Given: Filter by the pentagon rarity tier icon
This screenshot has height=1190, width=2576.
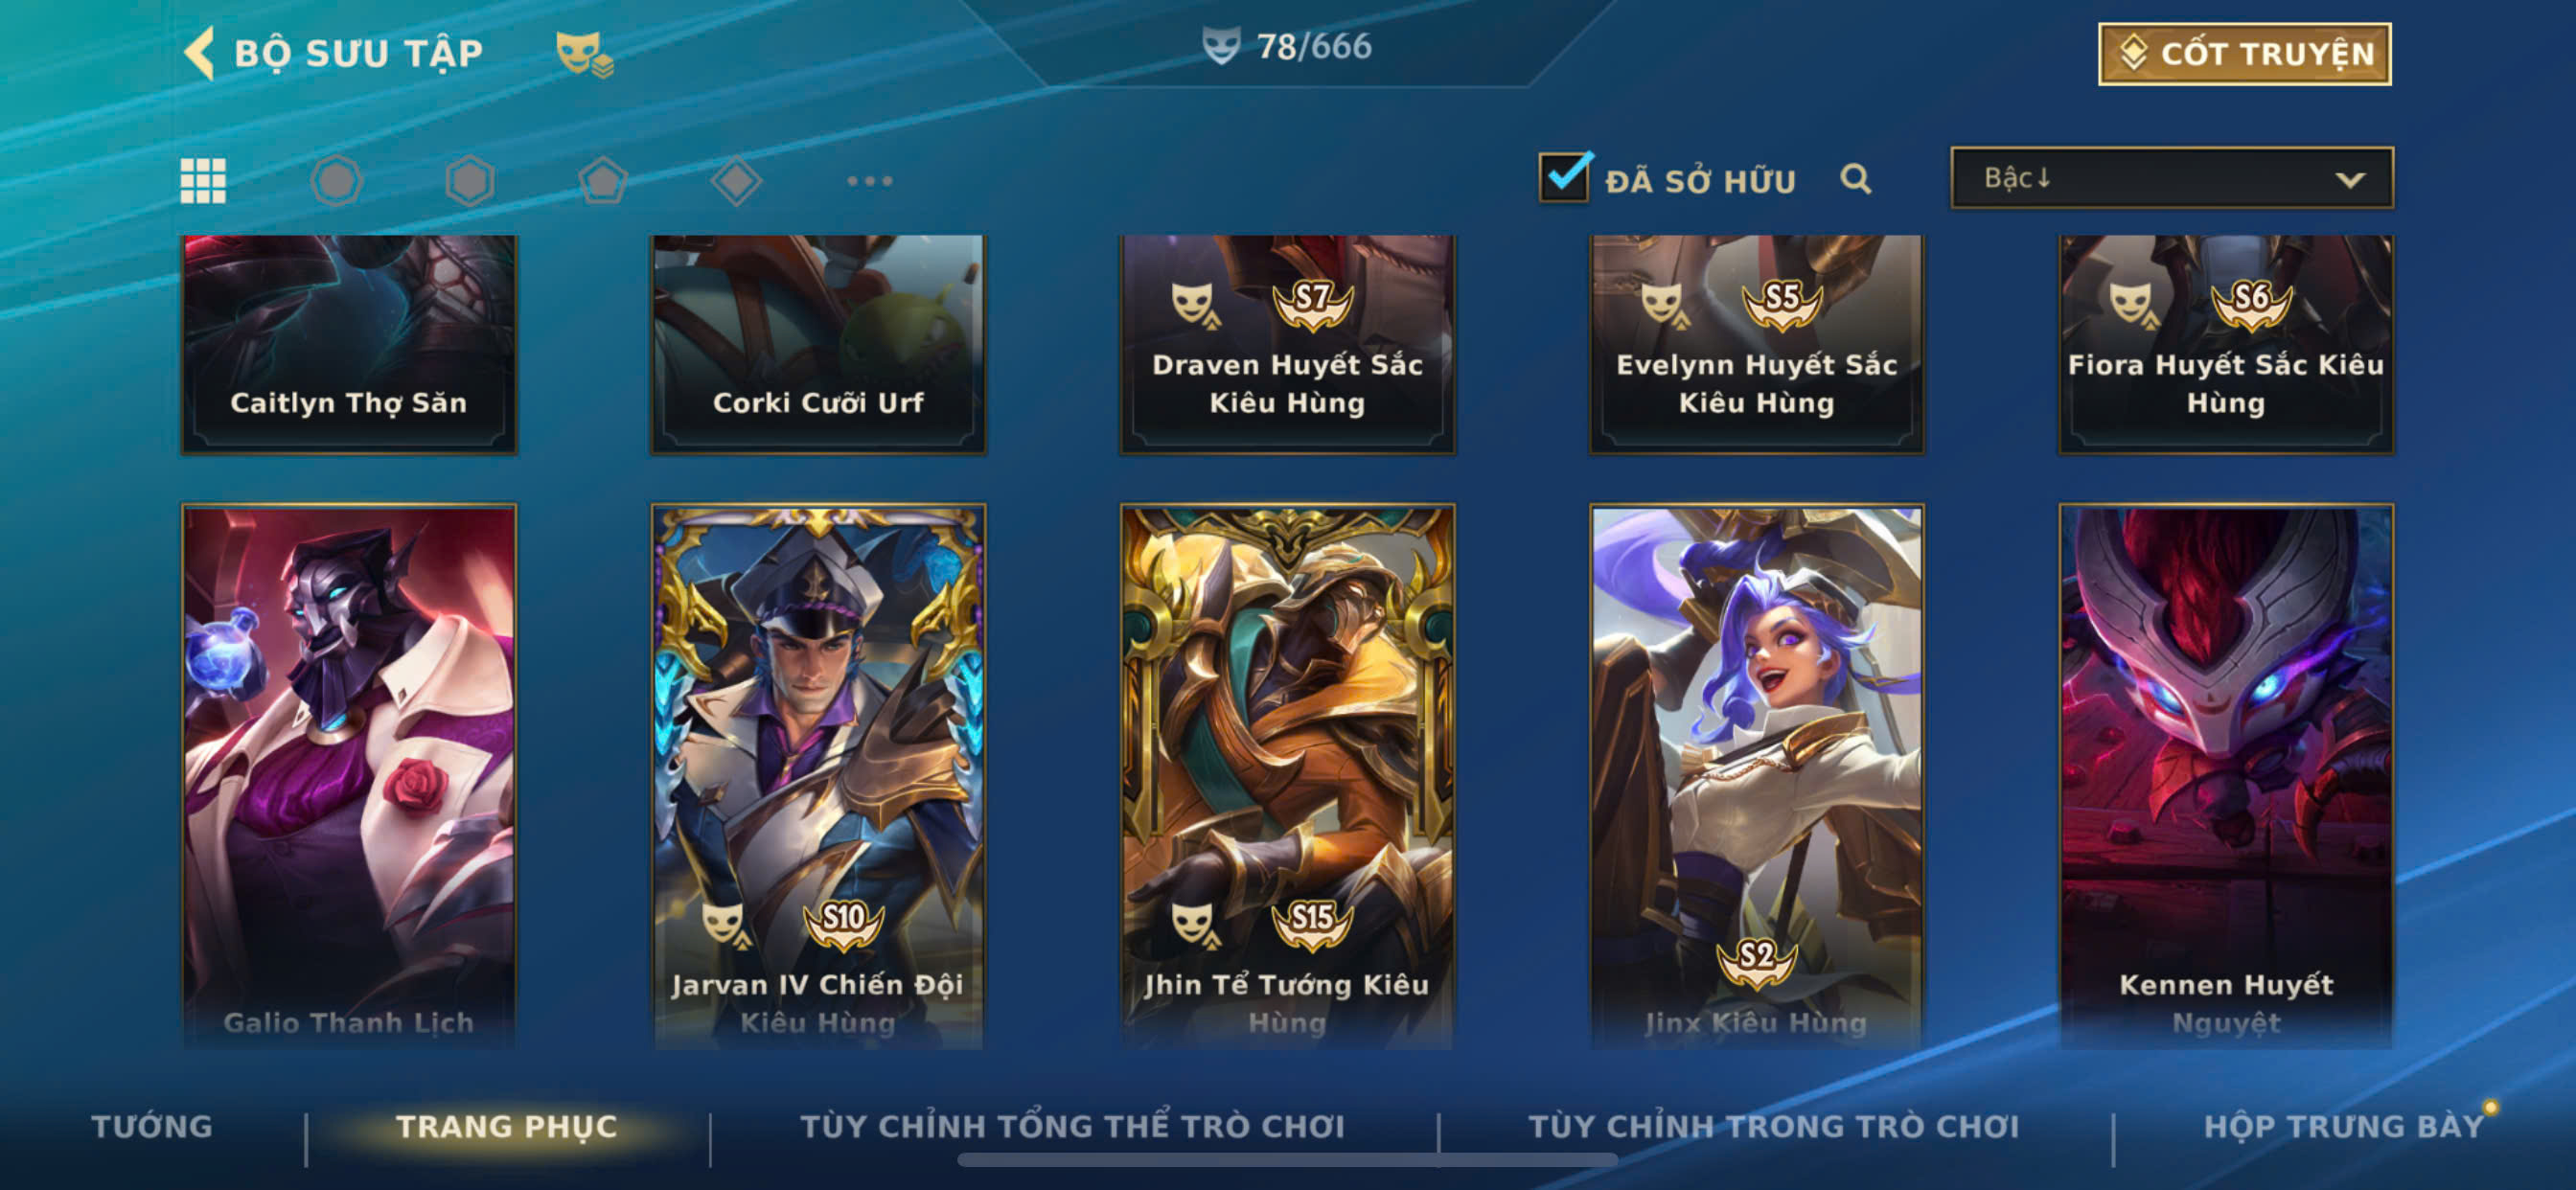Looking at the screenshot, I should (603, 181).
